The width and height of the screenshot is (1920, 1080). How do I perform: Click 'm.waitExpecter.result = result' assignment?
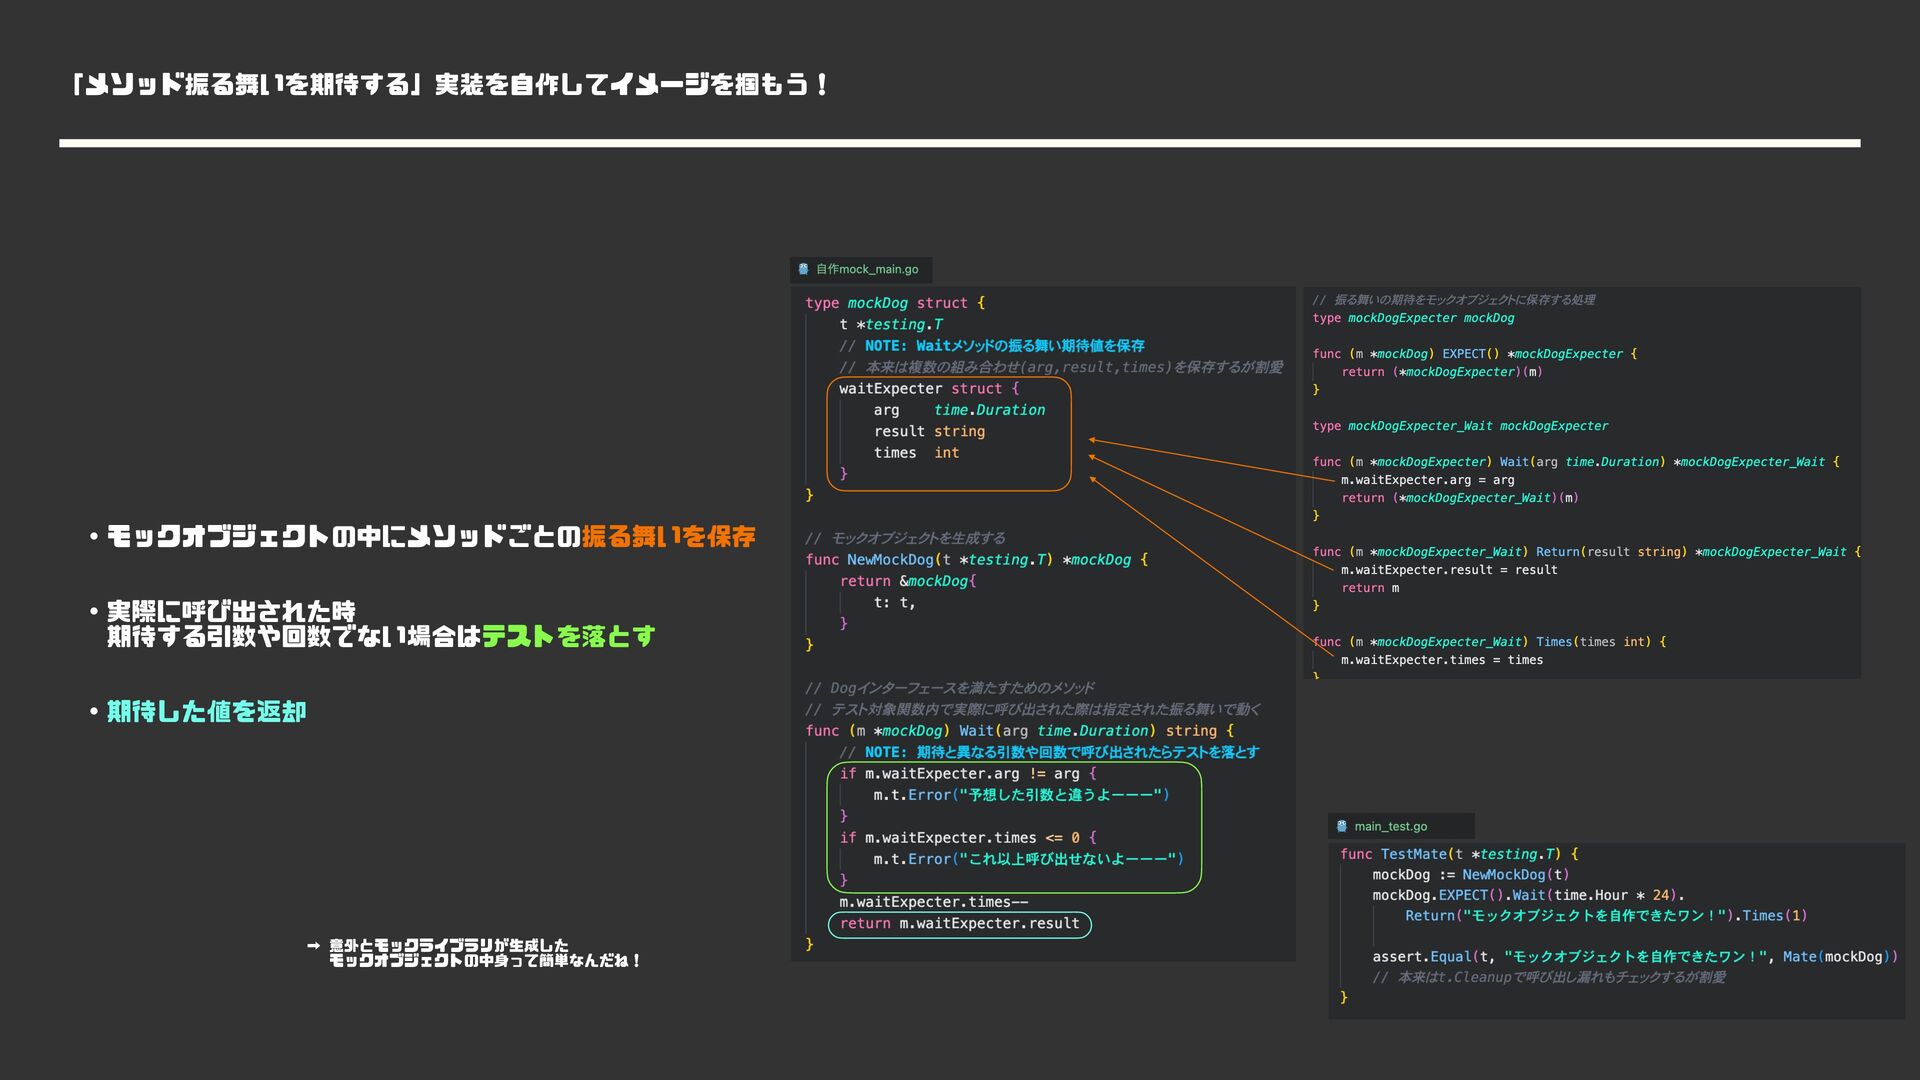point(1449,570)
